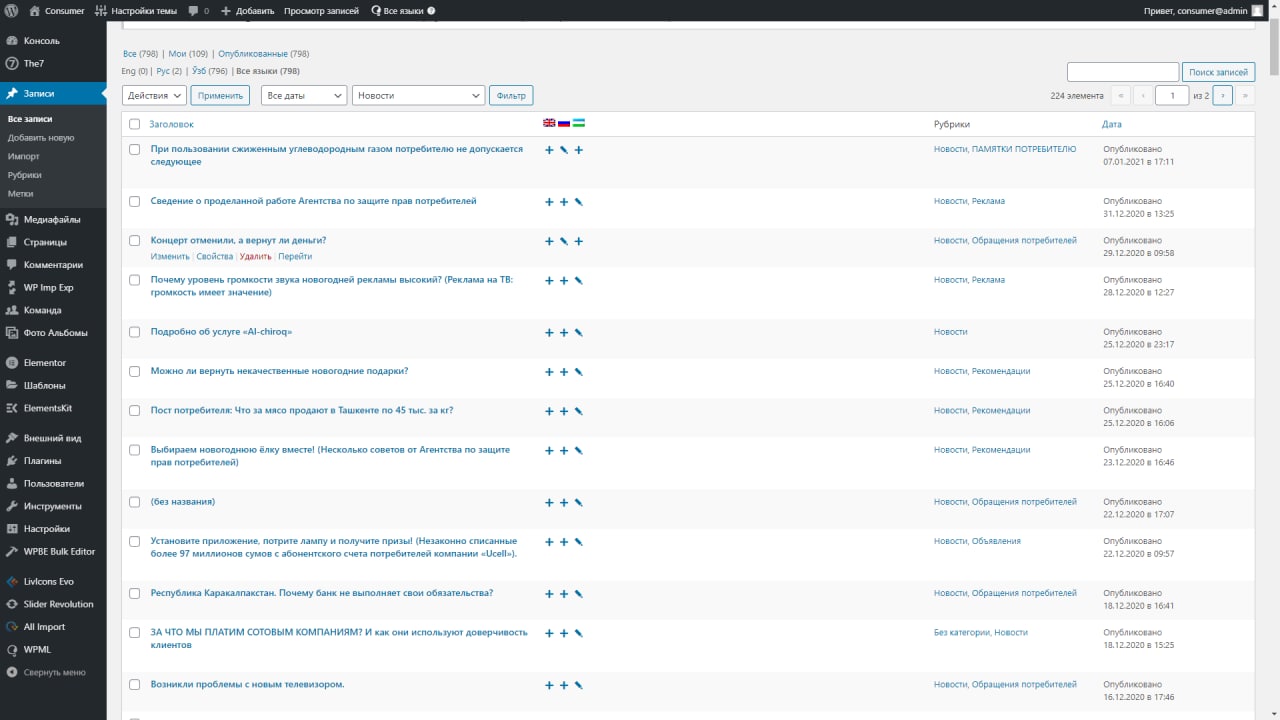Click Удалить under 'Концерт отменили'
This screenshot has width=1280, height=720.
pyautogui.click(x=255, y=257)
